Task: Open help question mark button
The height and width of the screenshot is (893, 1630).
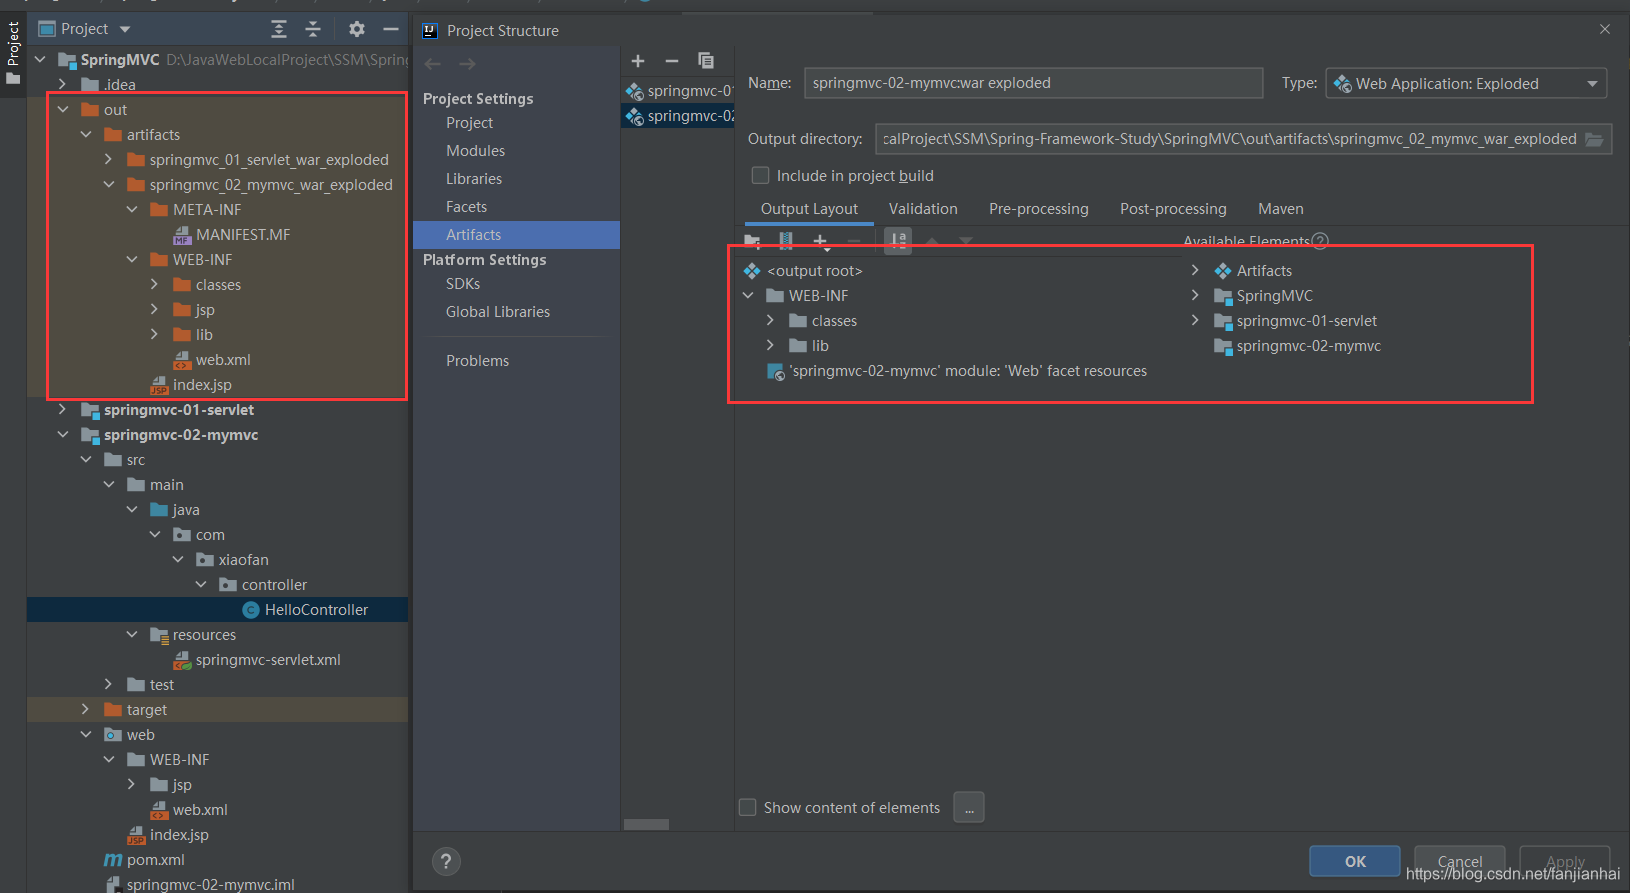Action: point(446,861)
